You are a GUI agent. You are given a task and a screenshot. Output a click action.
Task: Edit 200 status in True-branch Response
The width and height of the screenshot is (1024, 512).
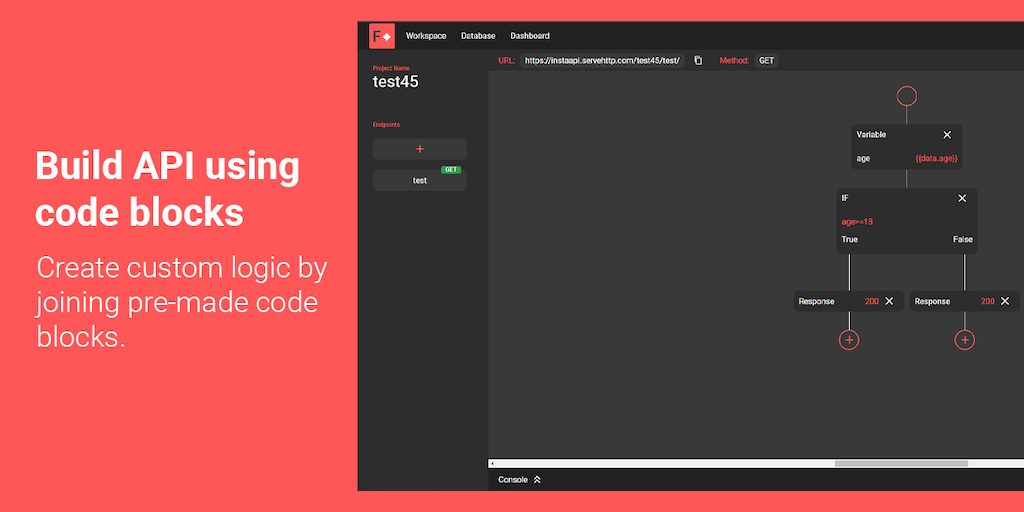(x=872, y=301)
